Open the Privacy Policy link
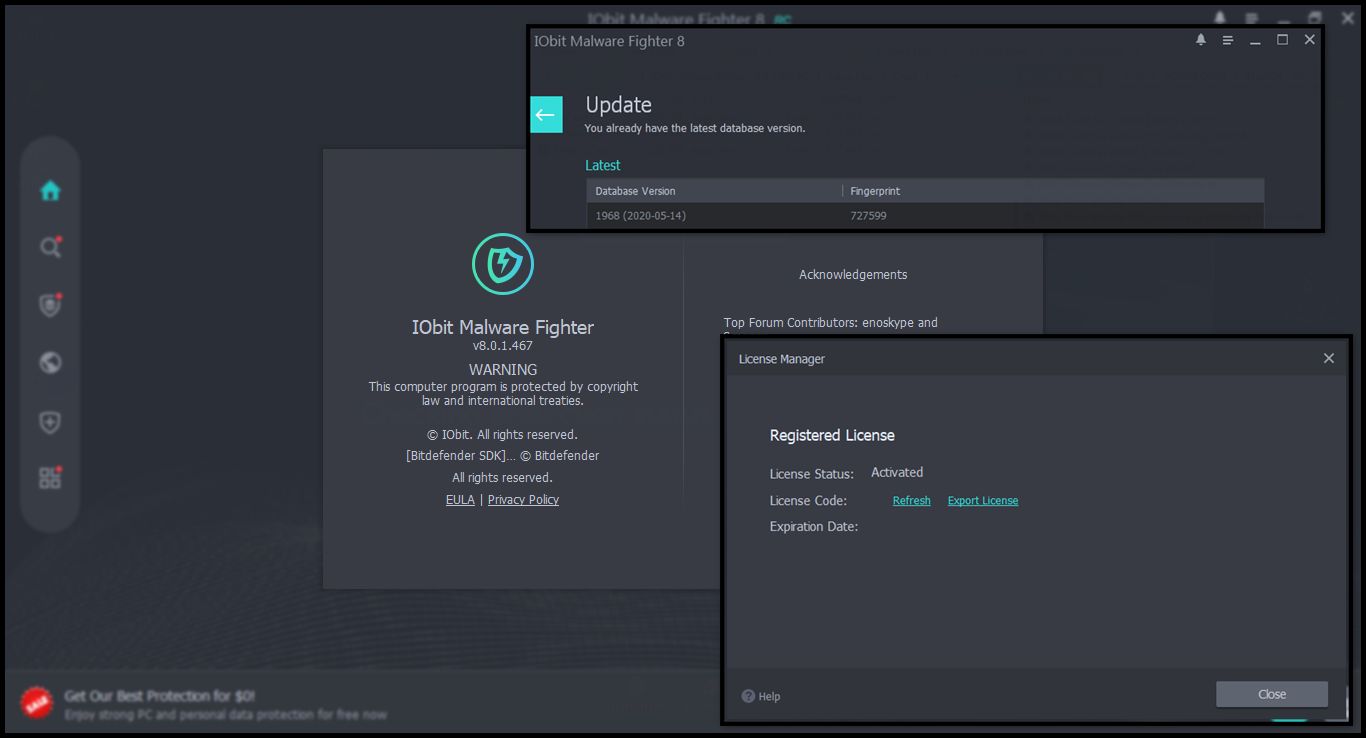1366x738 pixels. pyautogui.click(x=523, y=500)
